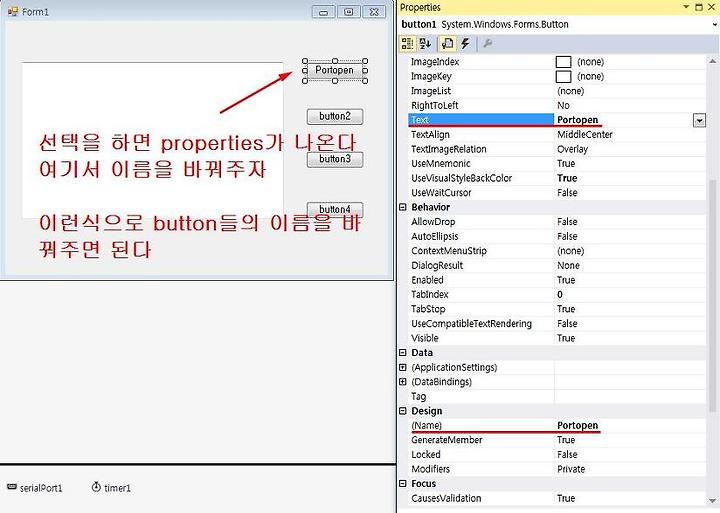Click the Overlay value of TextImageRelation

pos(572,149)
